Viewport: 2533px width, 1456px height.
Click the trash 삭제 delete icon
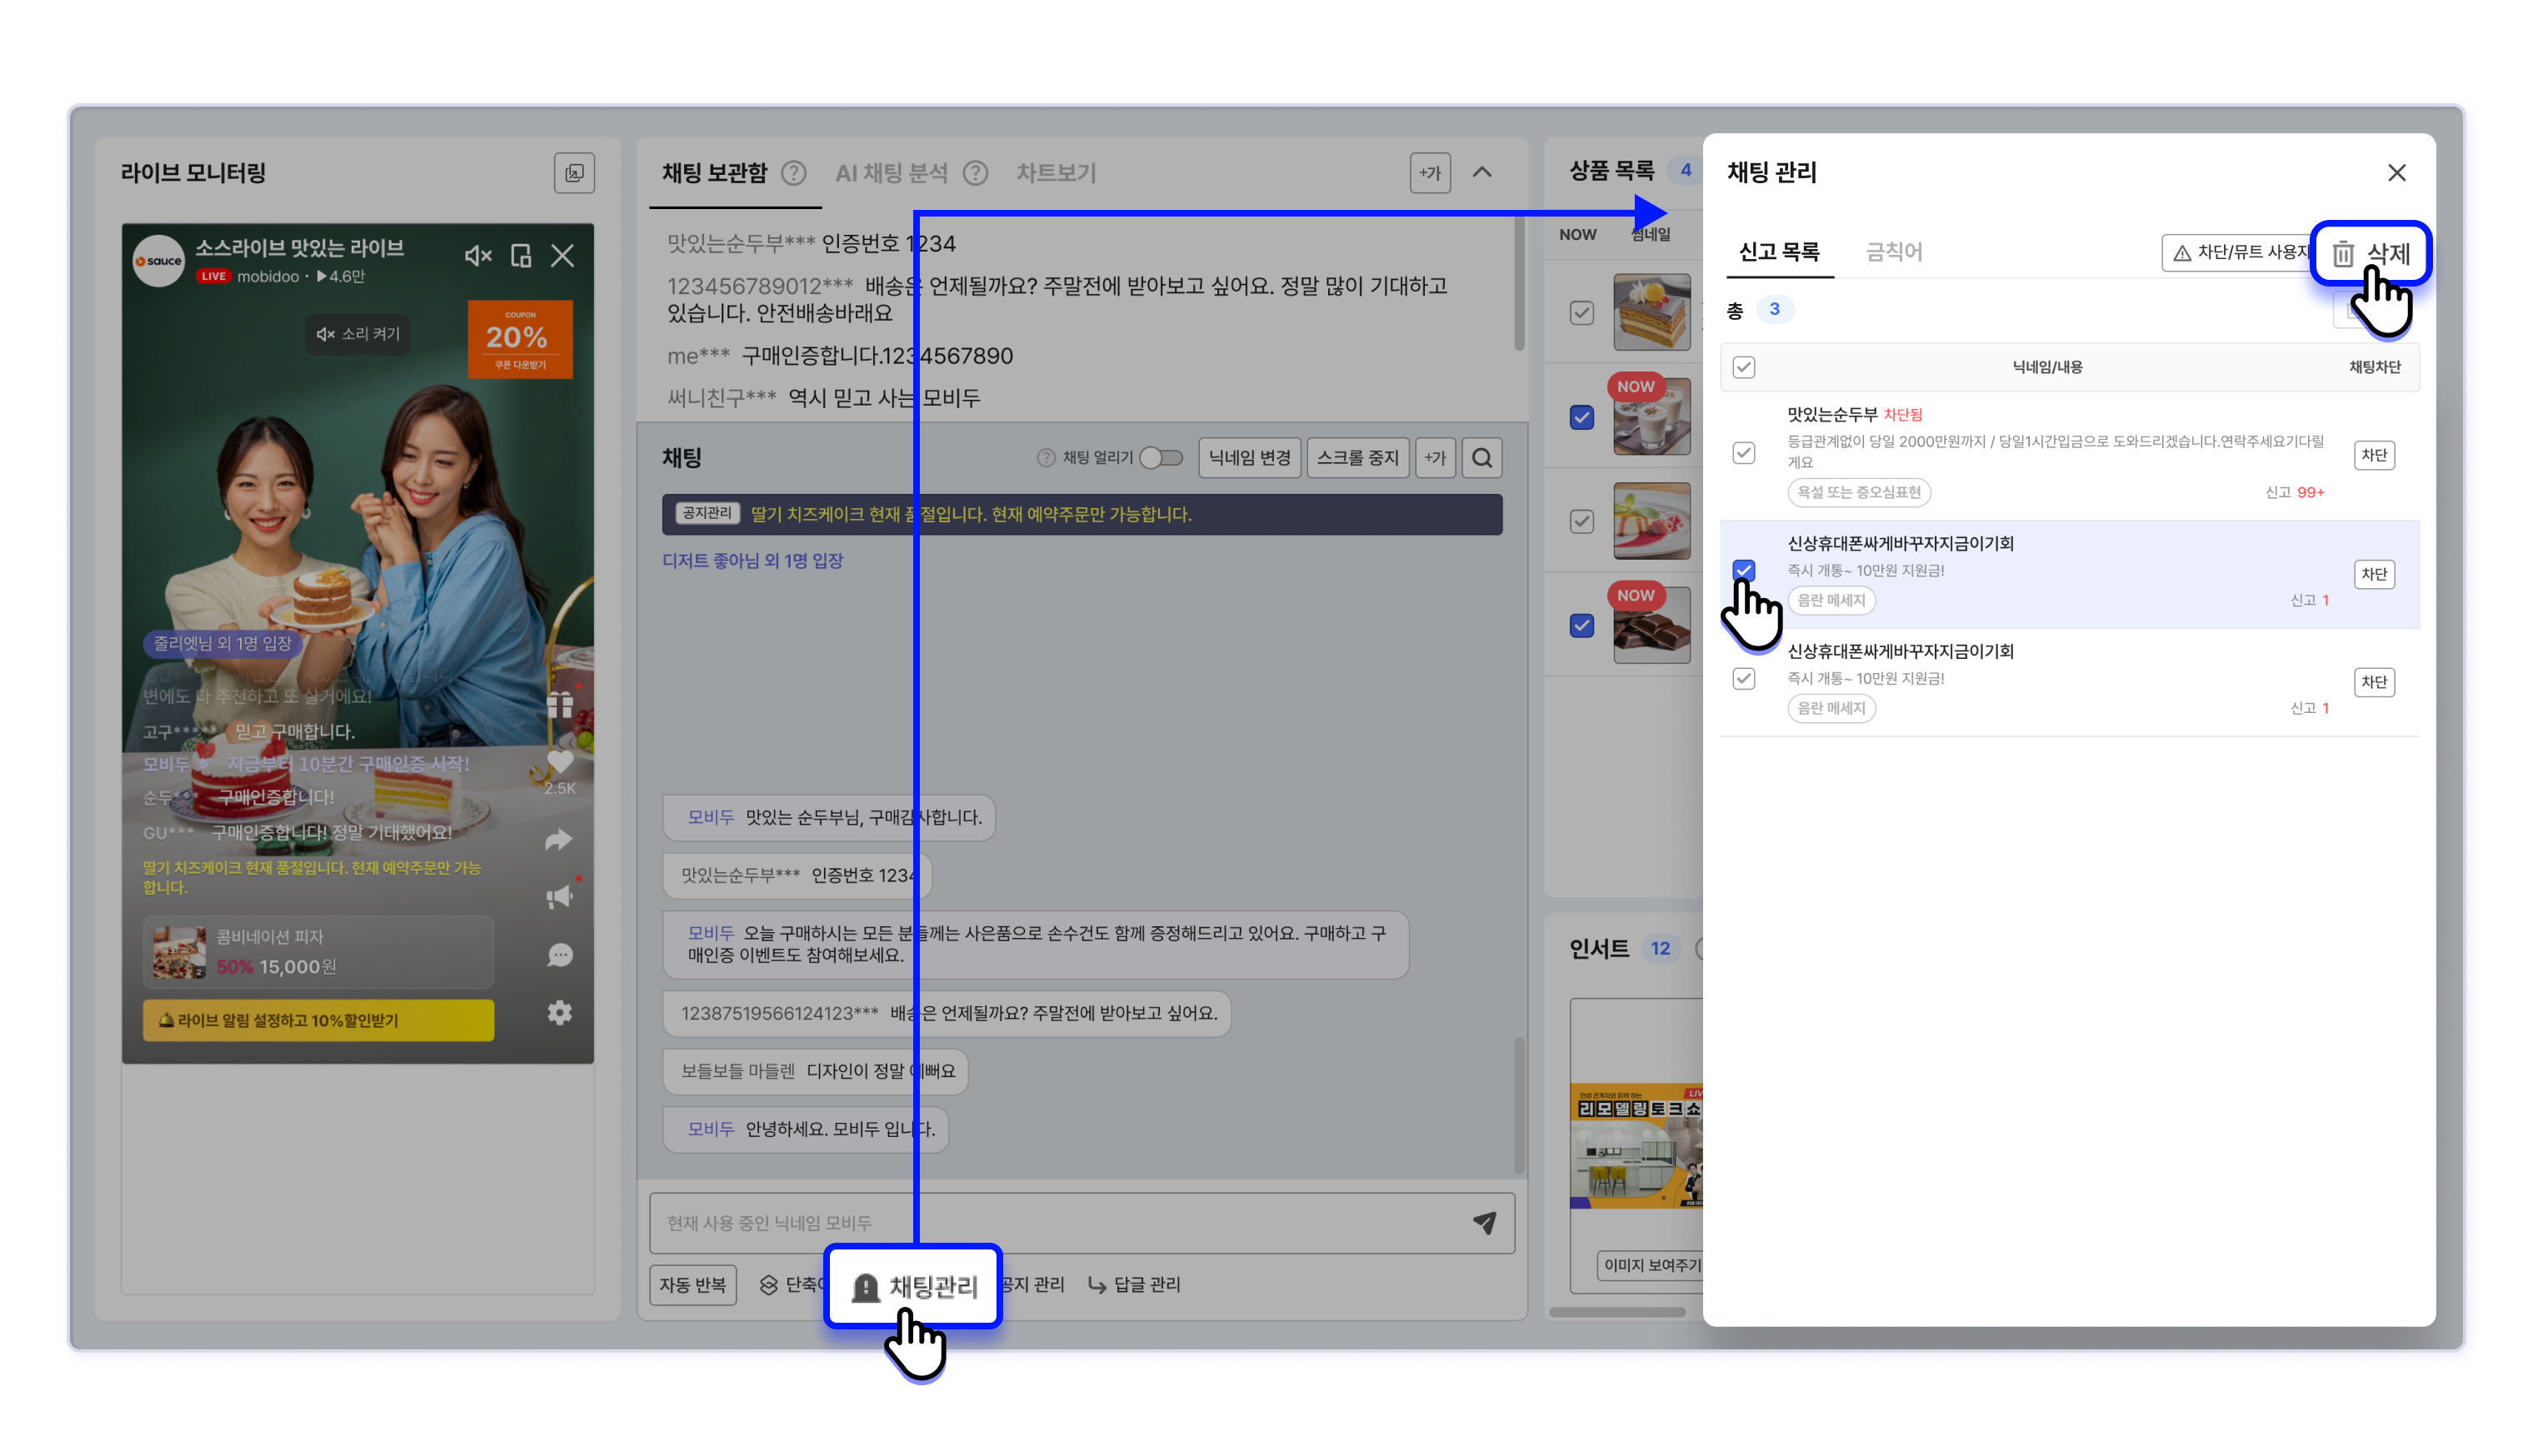click(2343, 254)
